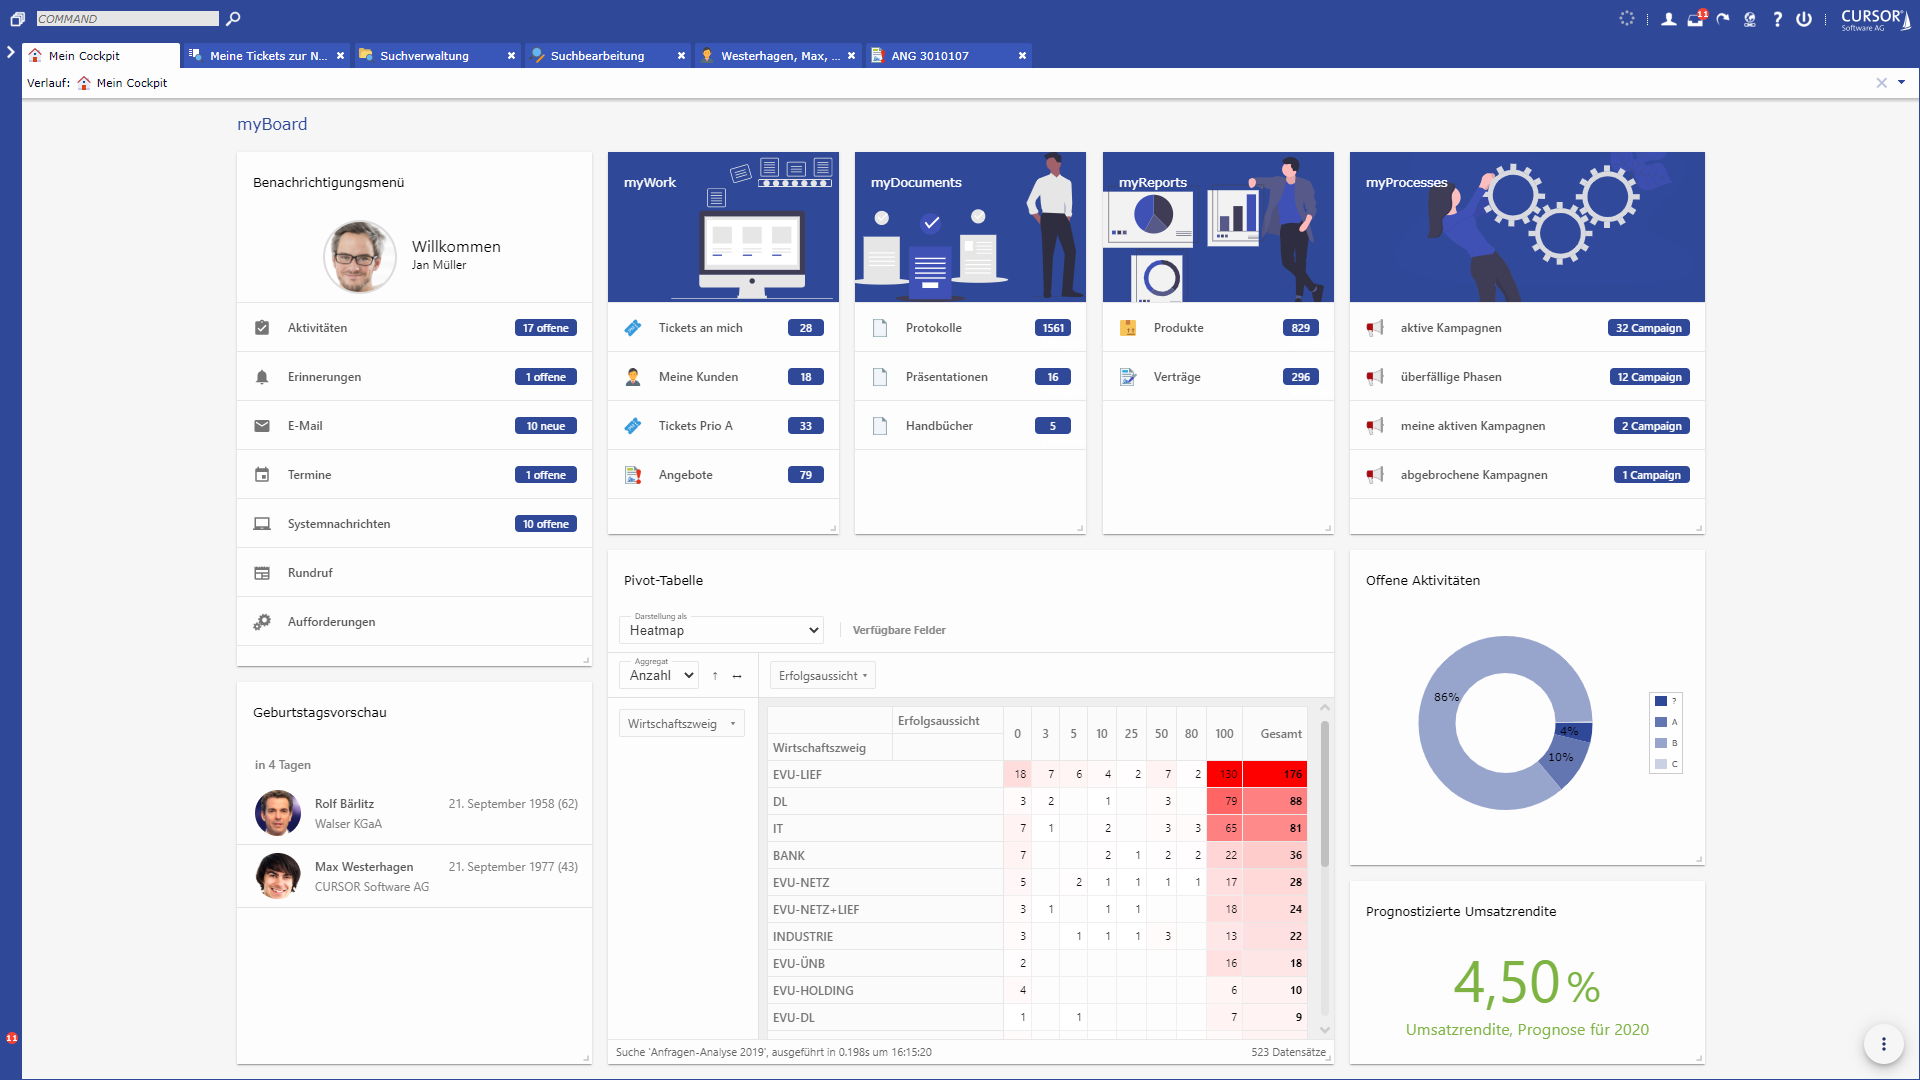Click the Rundruf list icon
The height and width of the screenshot is (1080, 1920).
(262, 573)
